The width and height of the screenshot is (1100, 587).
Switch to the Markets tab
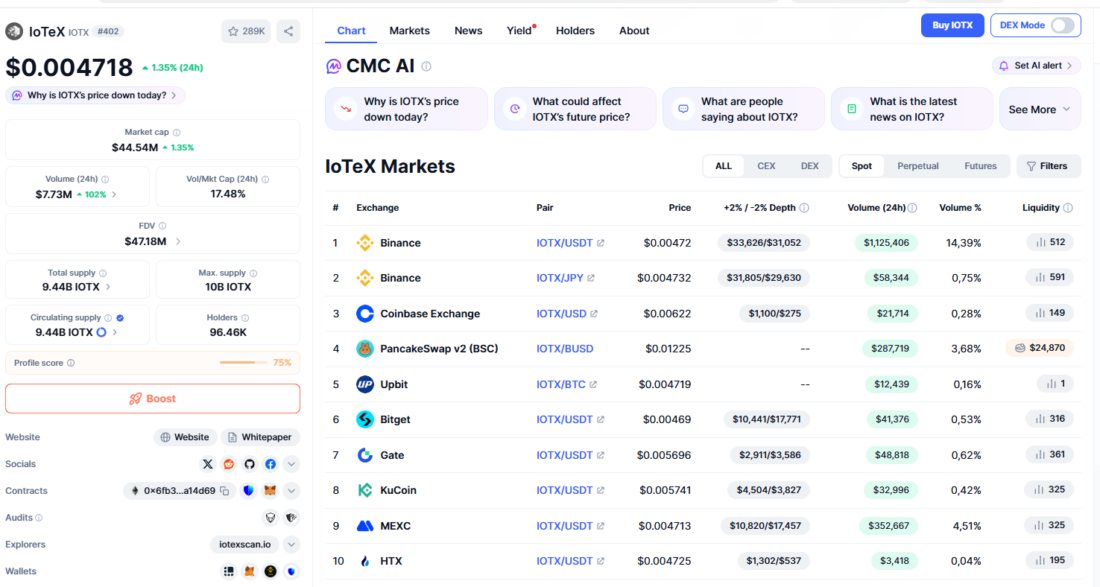pyautogui.click(x=410, y=31)
